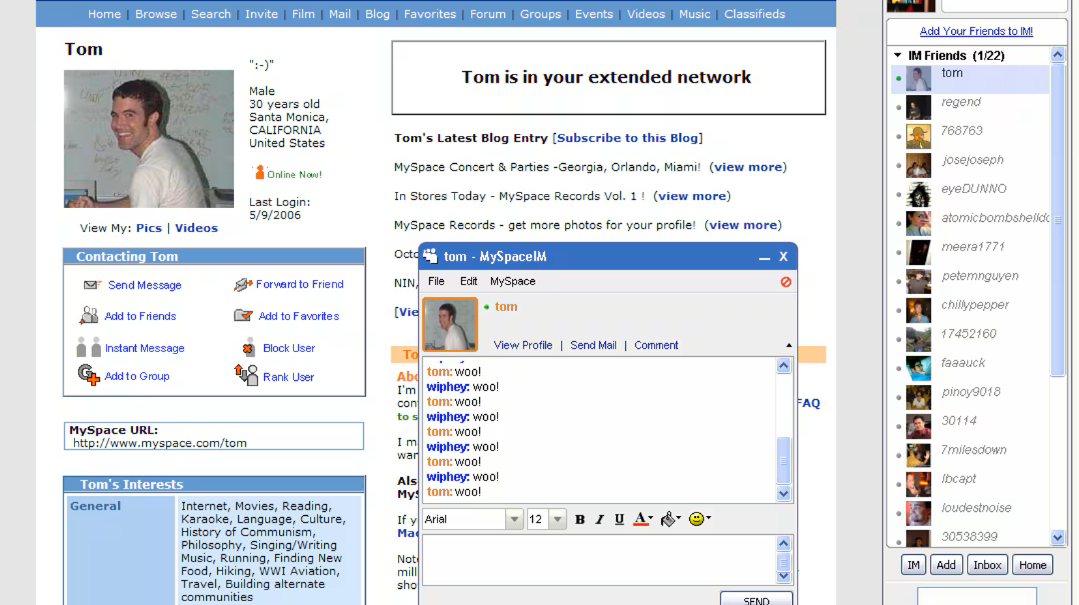This screenshot has height=605, width=1079.
Task: Toggle italic text in IM toolbar
Action: pos(599,520)
